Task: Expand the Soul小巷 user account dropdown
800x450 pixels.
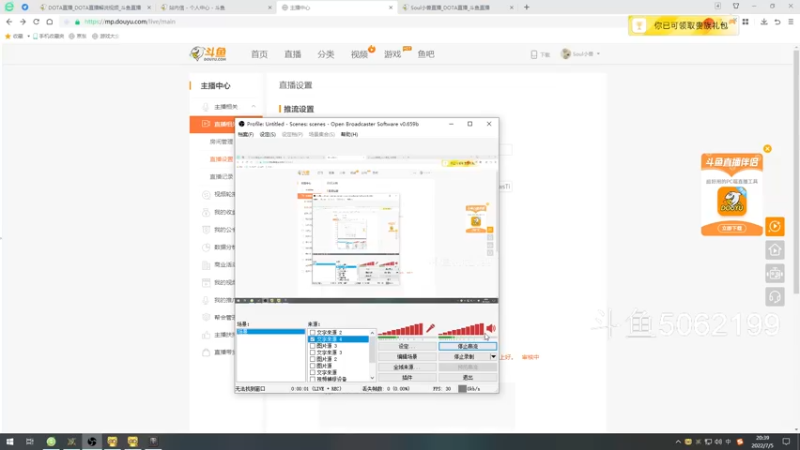Action: tap(598, 54)
